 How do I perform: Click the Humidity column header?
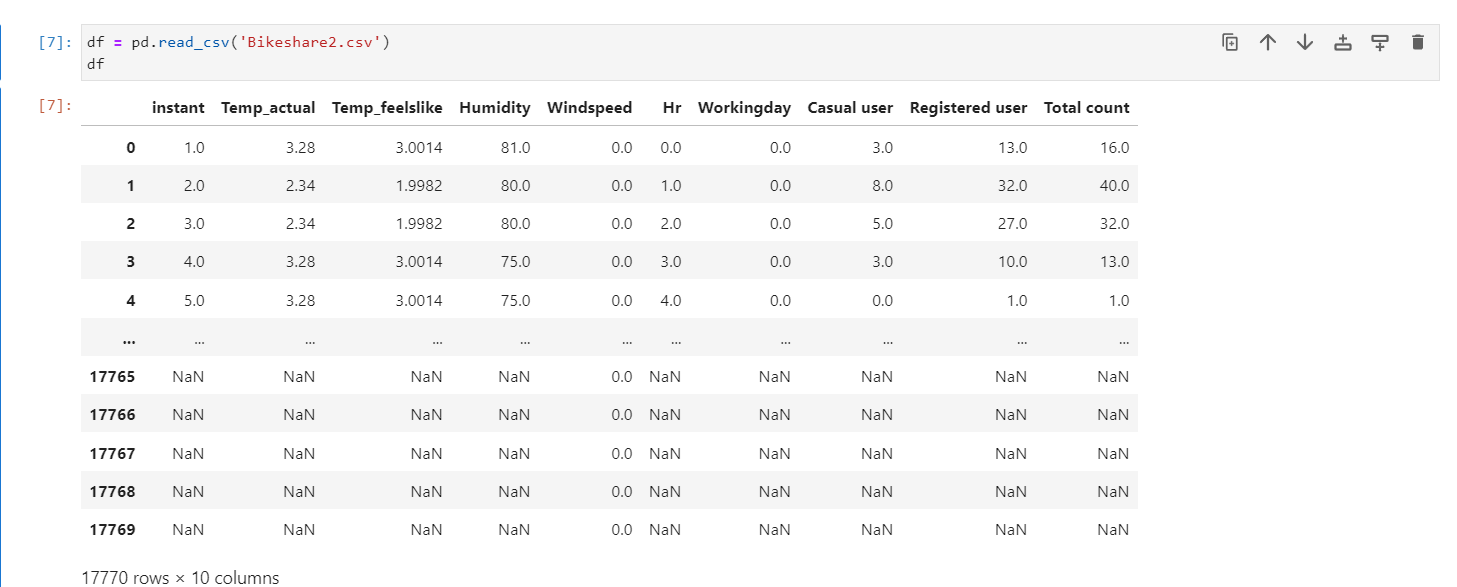[x=494, y=107]
